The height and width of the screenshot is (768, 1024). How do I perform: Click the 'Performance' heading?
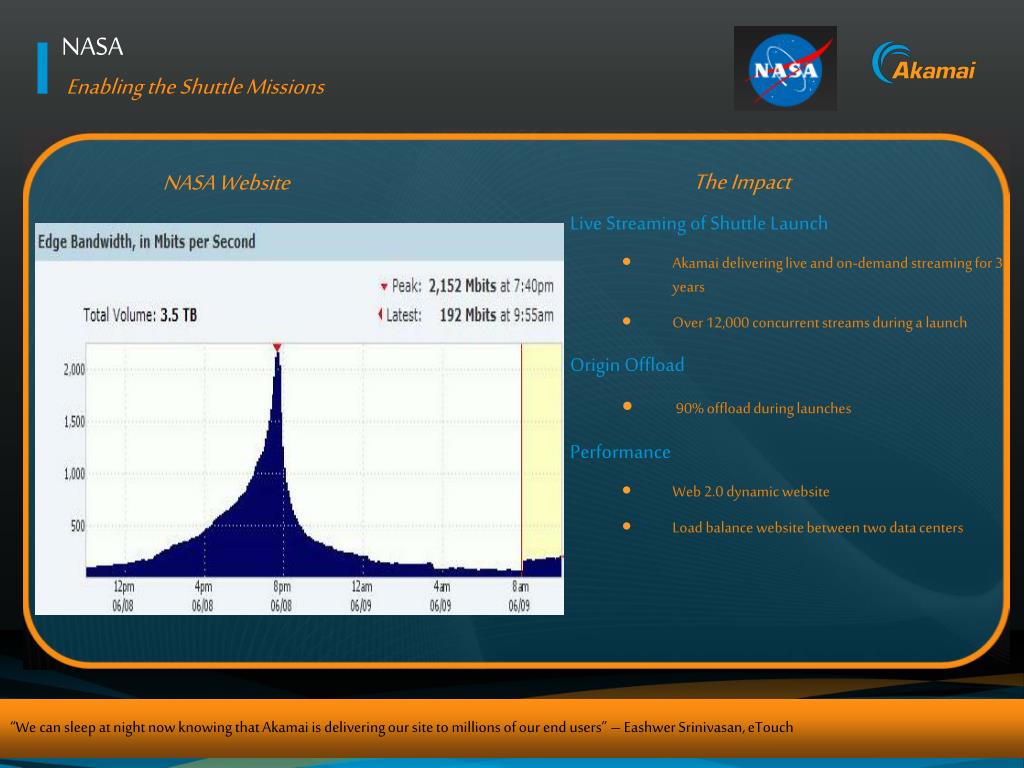620,452
